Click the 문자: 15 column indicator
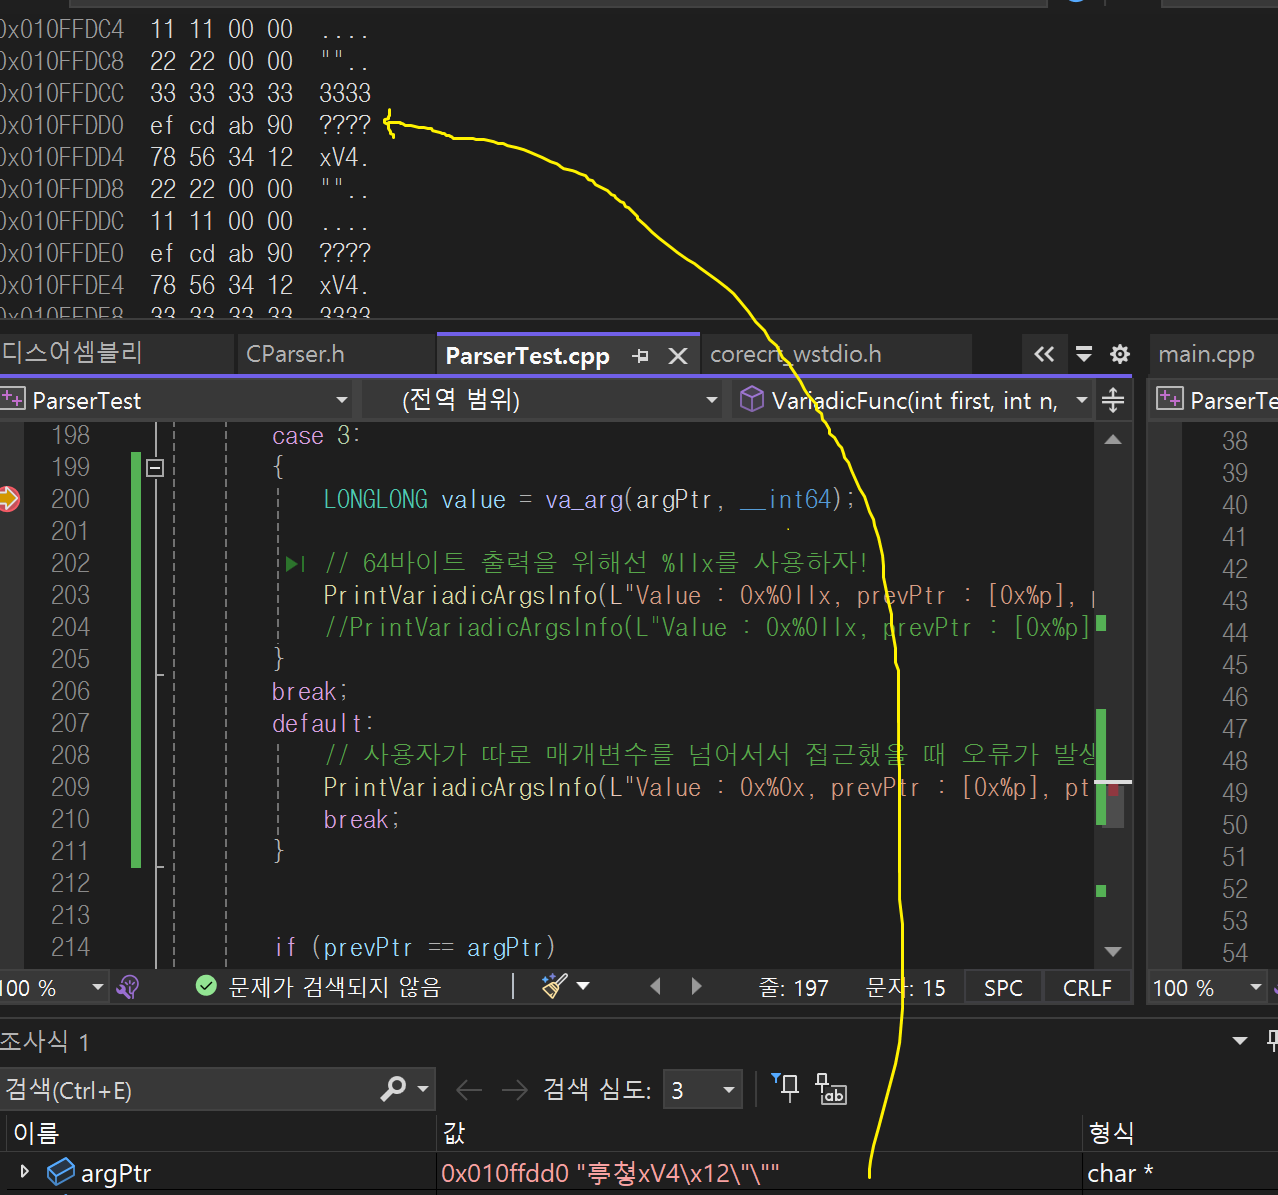 click(x=905, y=988)
